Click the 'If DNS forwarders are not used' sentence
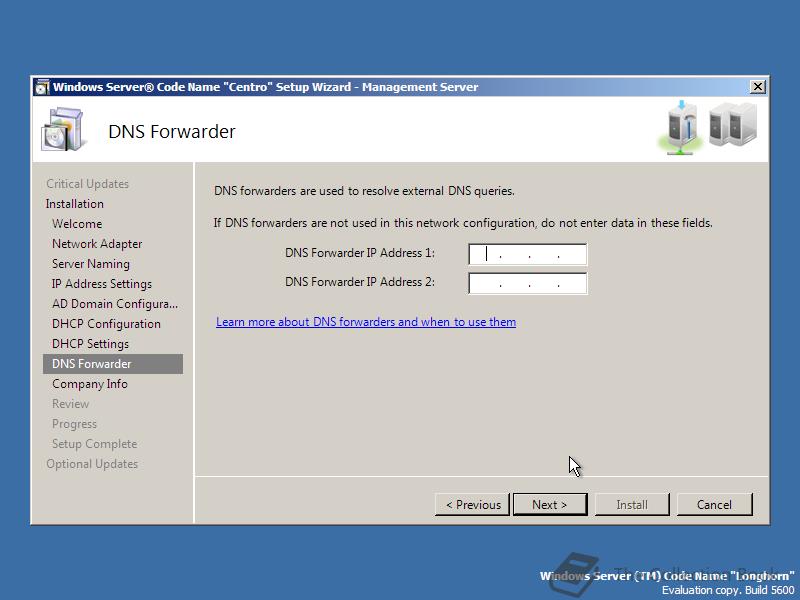 463,223
